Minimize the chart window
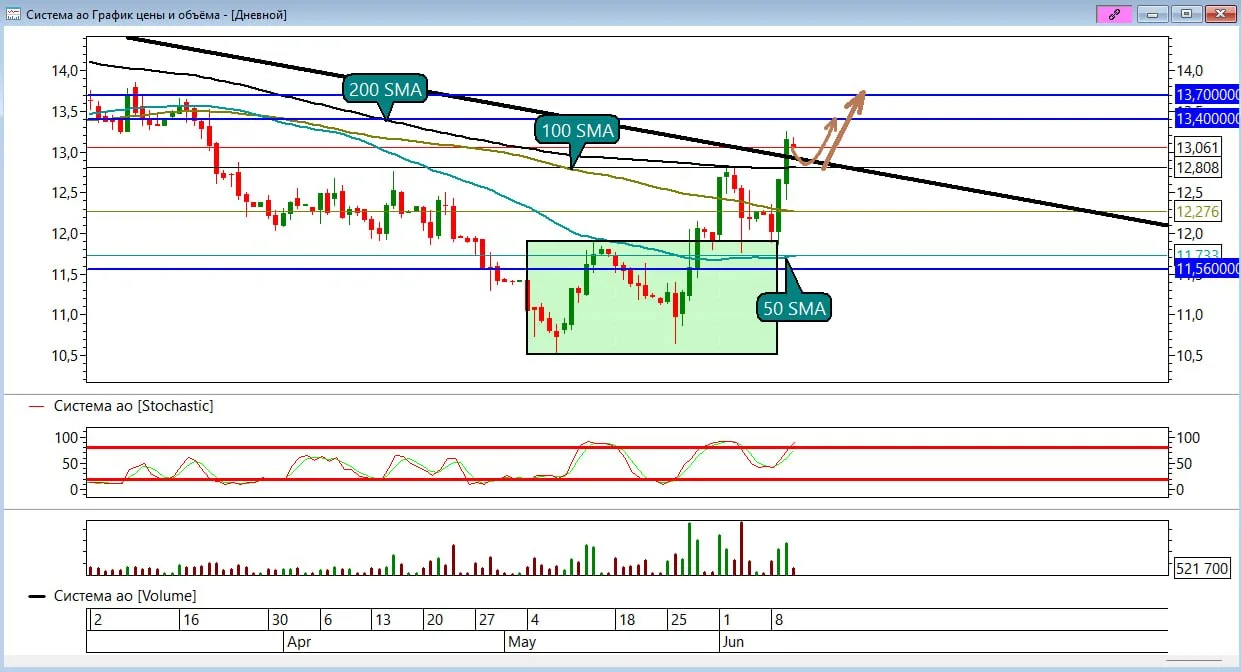This screenshot has height=672, width=1241. coord(1153,14)
